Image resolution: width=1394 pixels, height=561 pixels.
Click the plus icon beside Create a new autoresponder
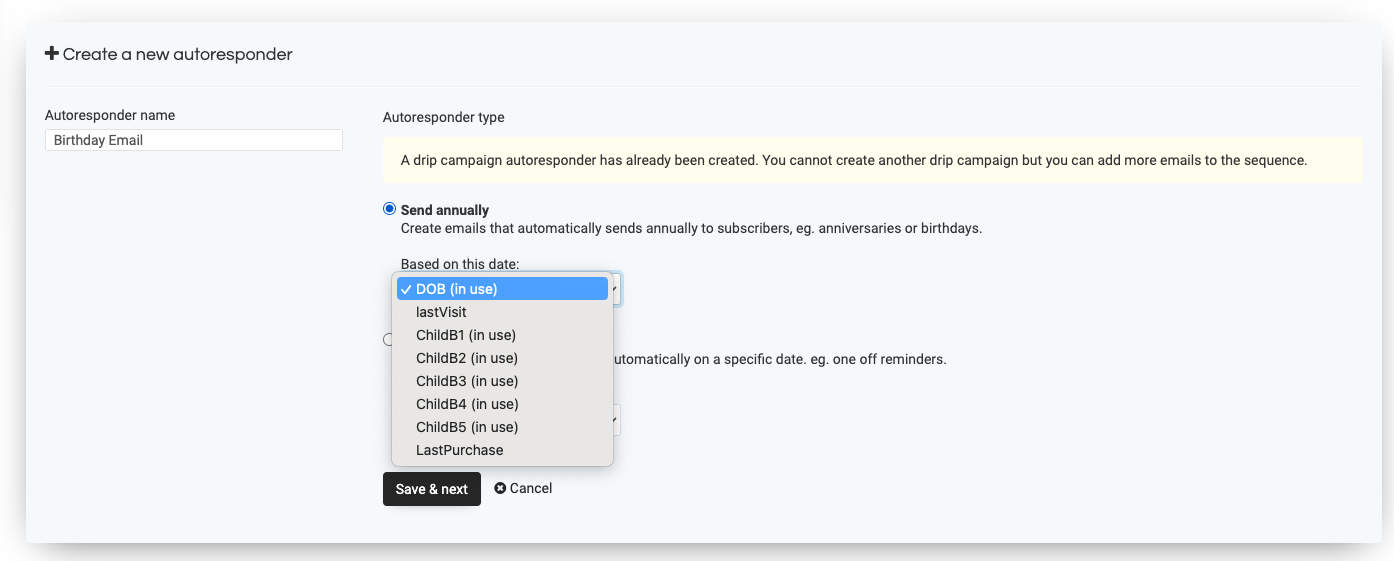52,54
